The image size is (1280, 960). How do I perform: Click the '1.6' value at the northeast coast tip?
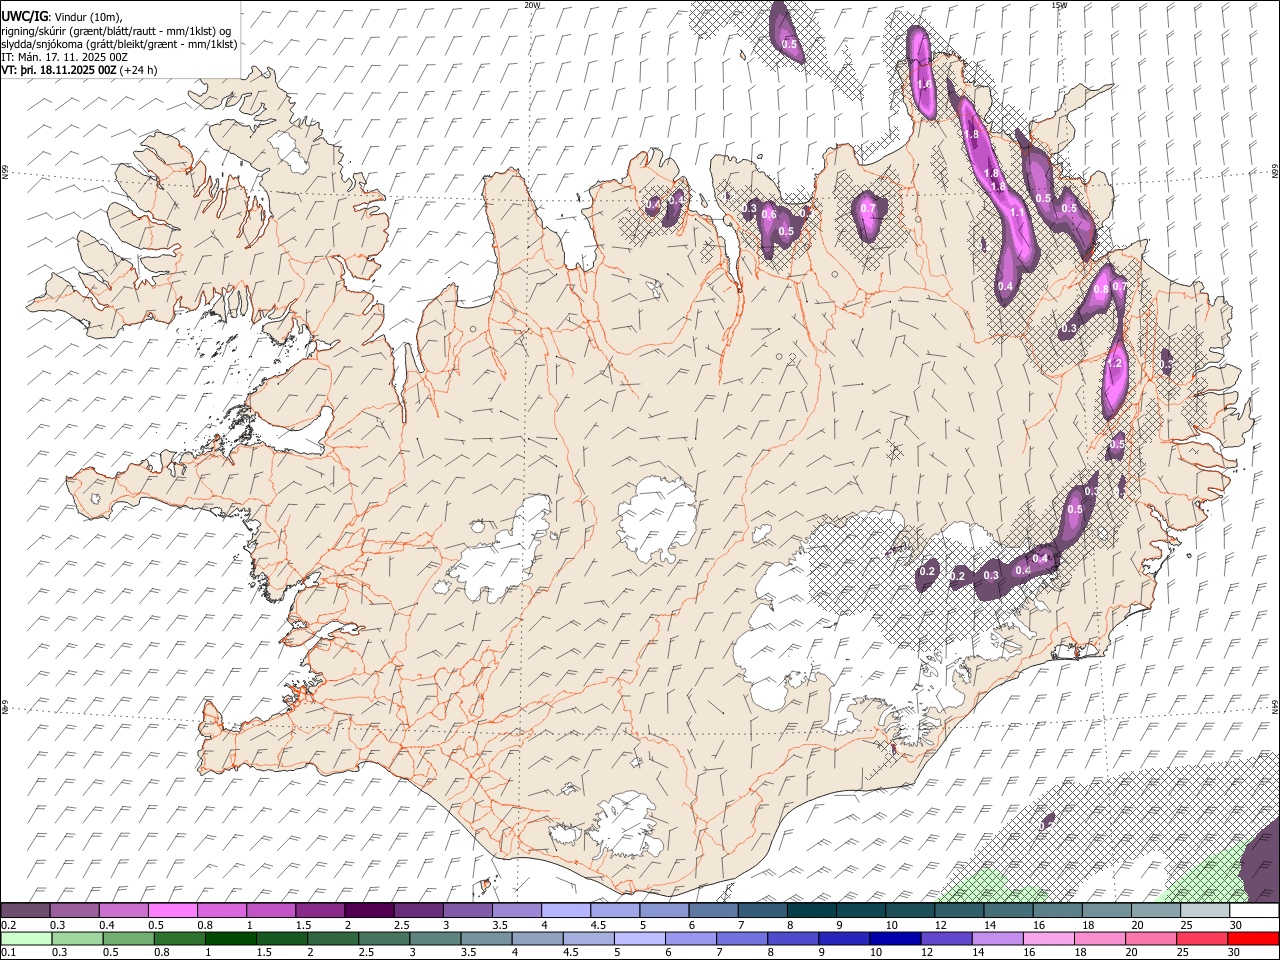[925, 85]
